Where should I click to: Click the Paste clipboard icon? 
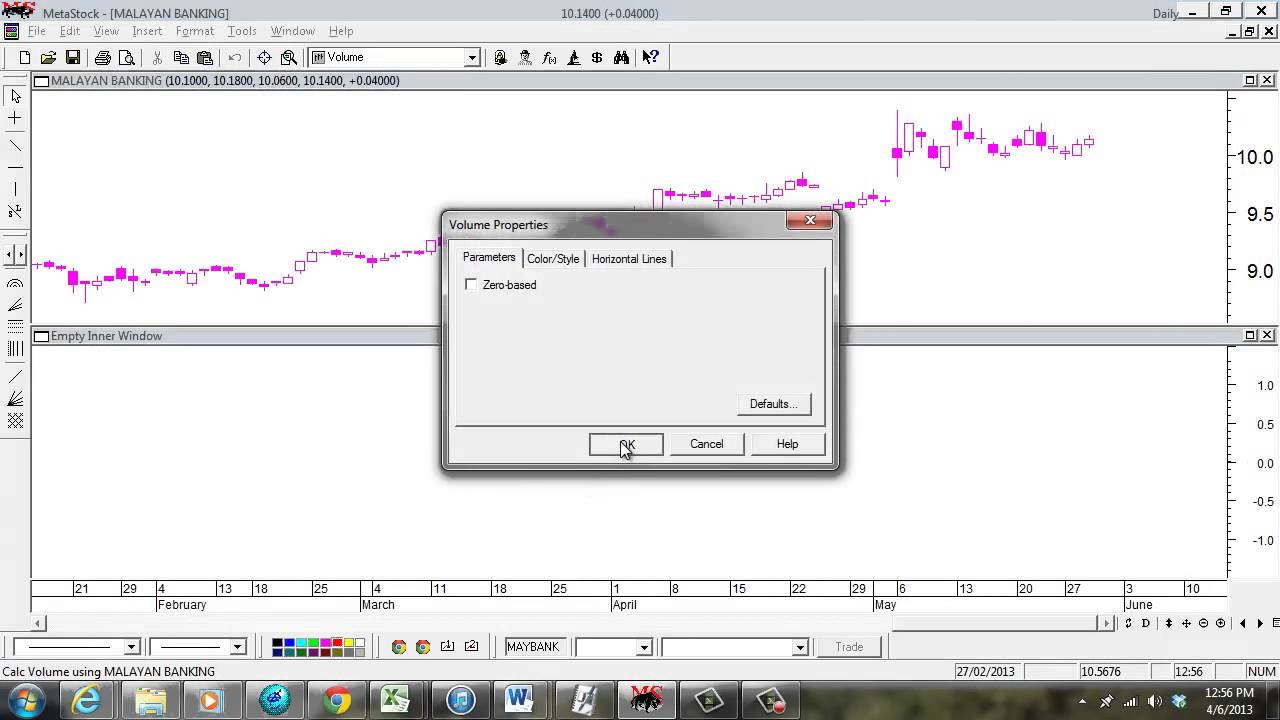pos(205,58)
